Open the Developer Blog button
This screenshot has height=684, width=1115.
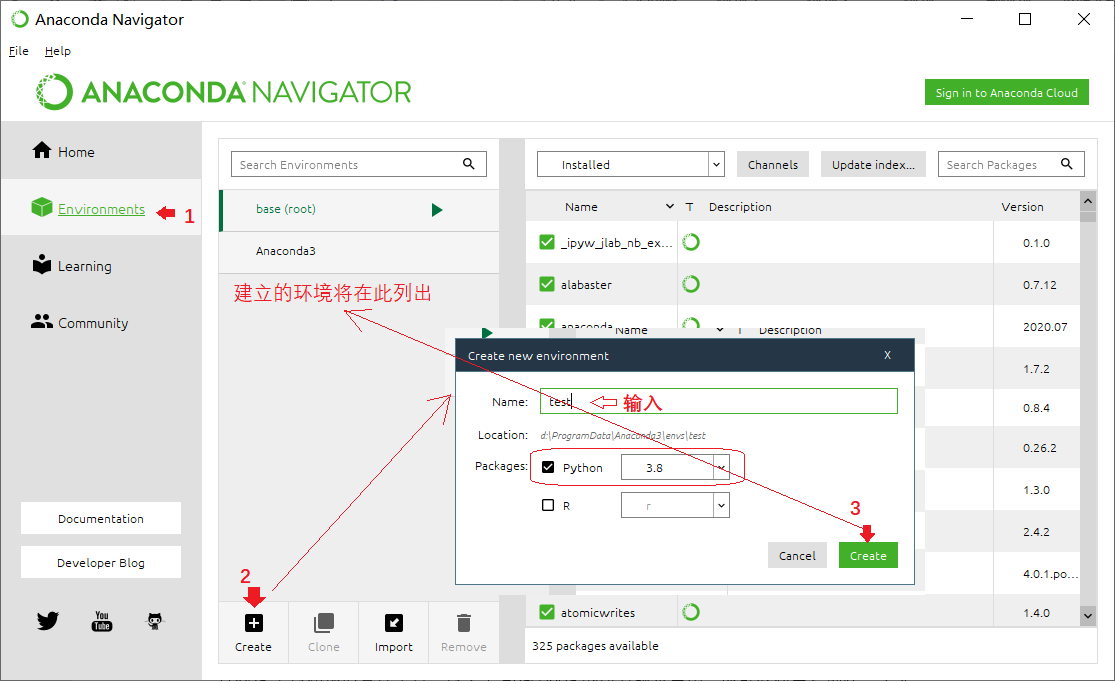tap(101, 562)
